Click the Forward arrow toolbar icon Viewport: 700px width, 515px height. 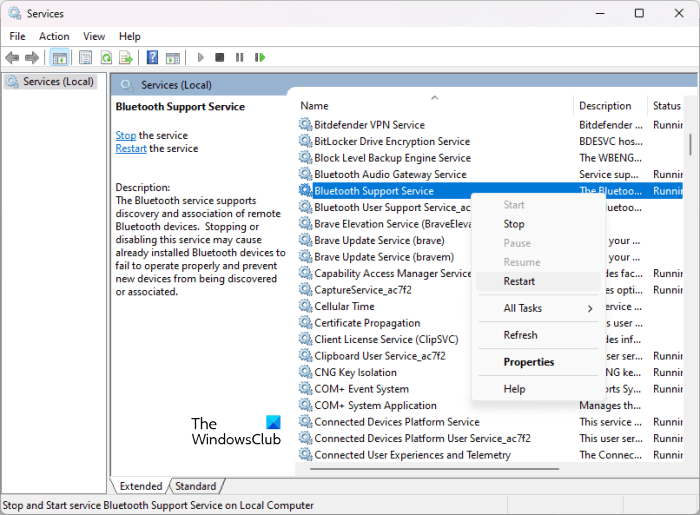coord(32,58)
